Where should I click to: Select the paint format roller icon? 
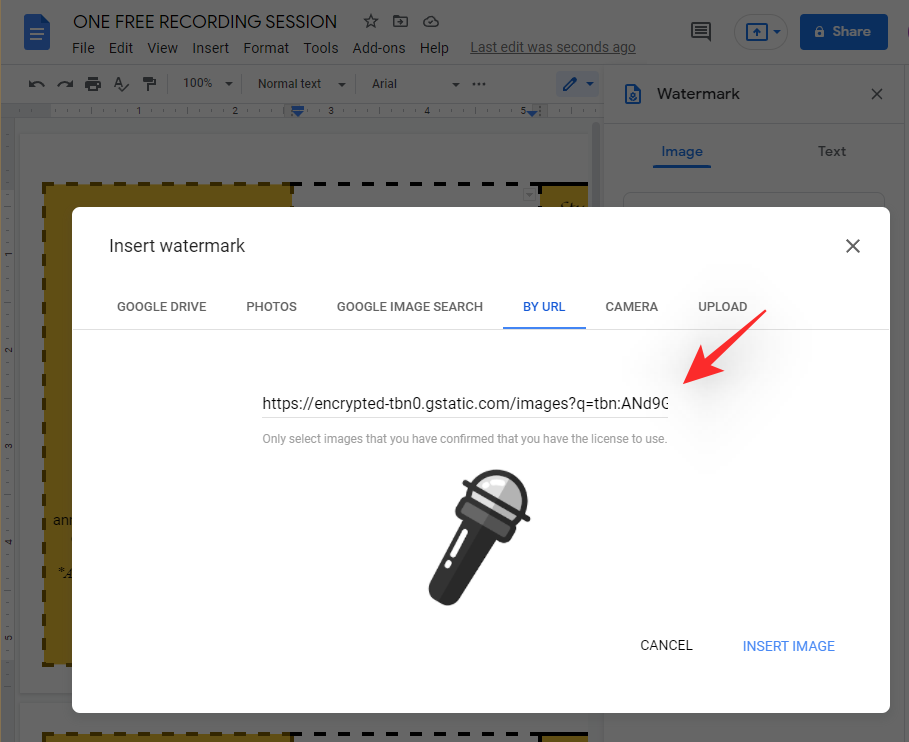pos(149,84)
